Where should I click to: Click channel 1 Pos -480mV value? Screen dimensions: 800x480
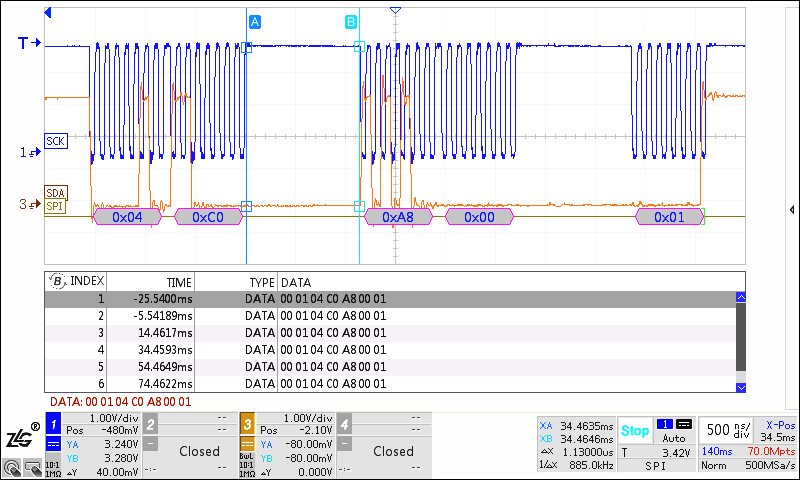(102, 431)
